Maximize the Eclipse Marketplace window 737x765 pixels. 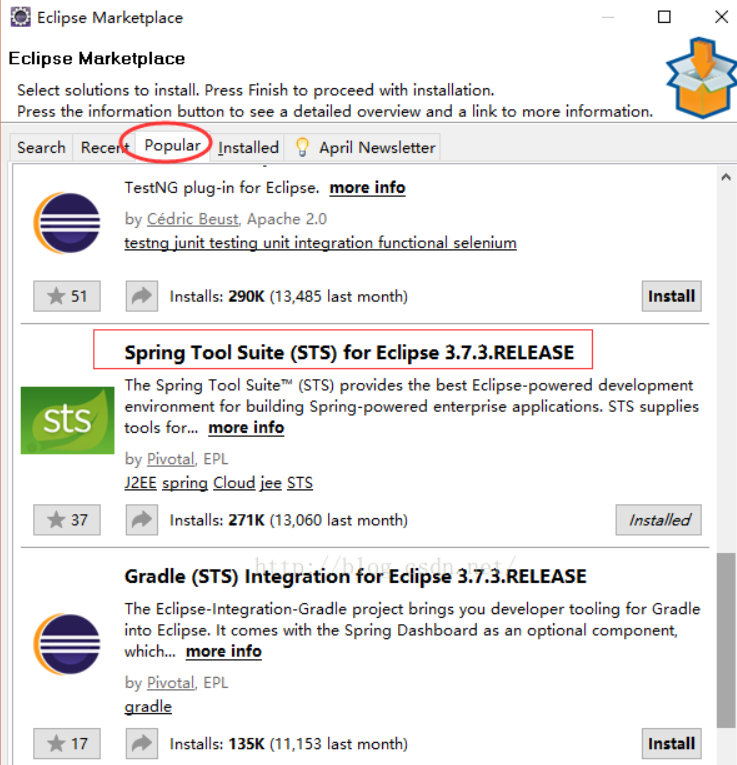664,17
